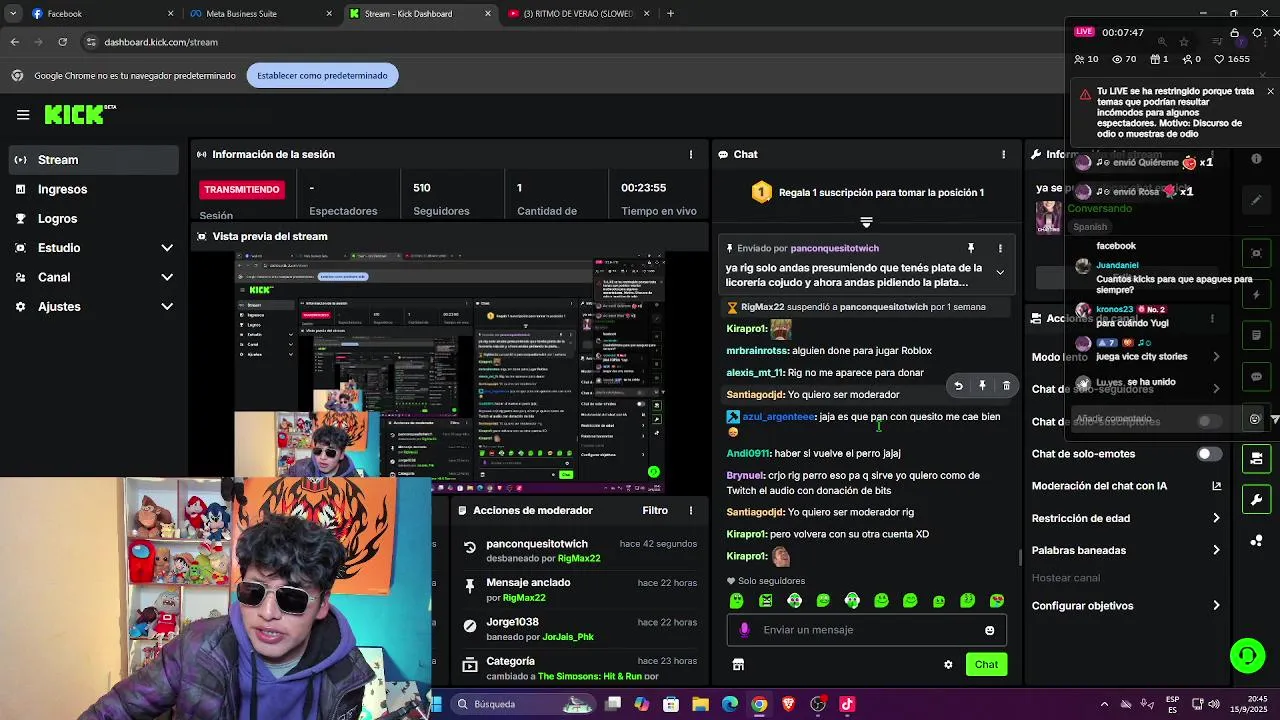Open The Simpsons: Hit & Run category

[590, 676]
